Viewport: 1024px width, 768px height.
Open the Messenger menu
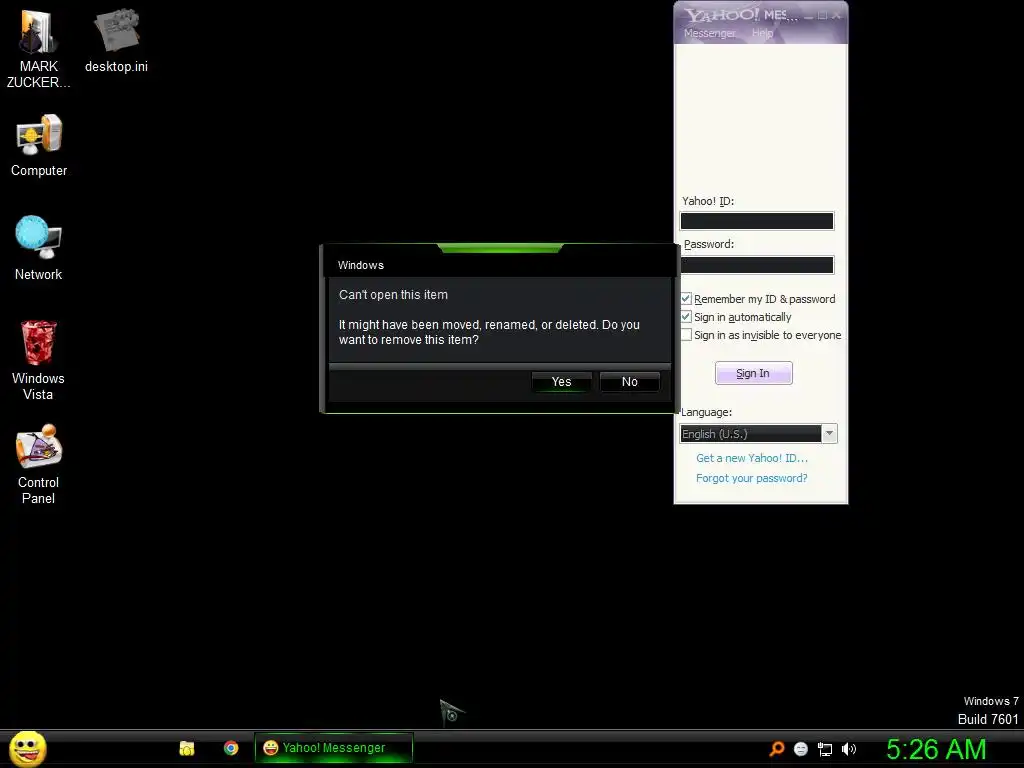point(709,33)
